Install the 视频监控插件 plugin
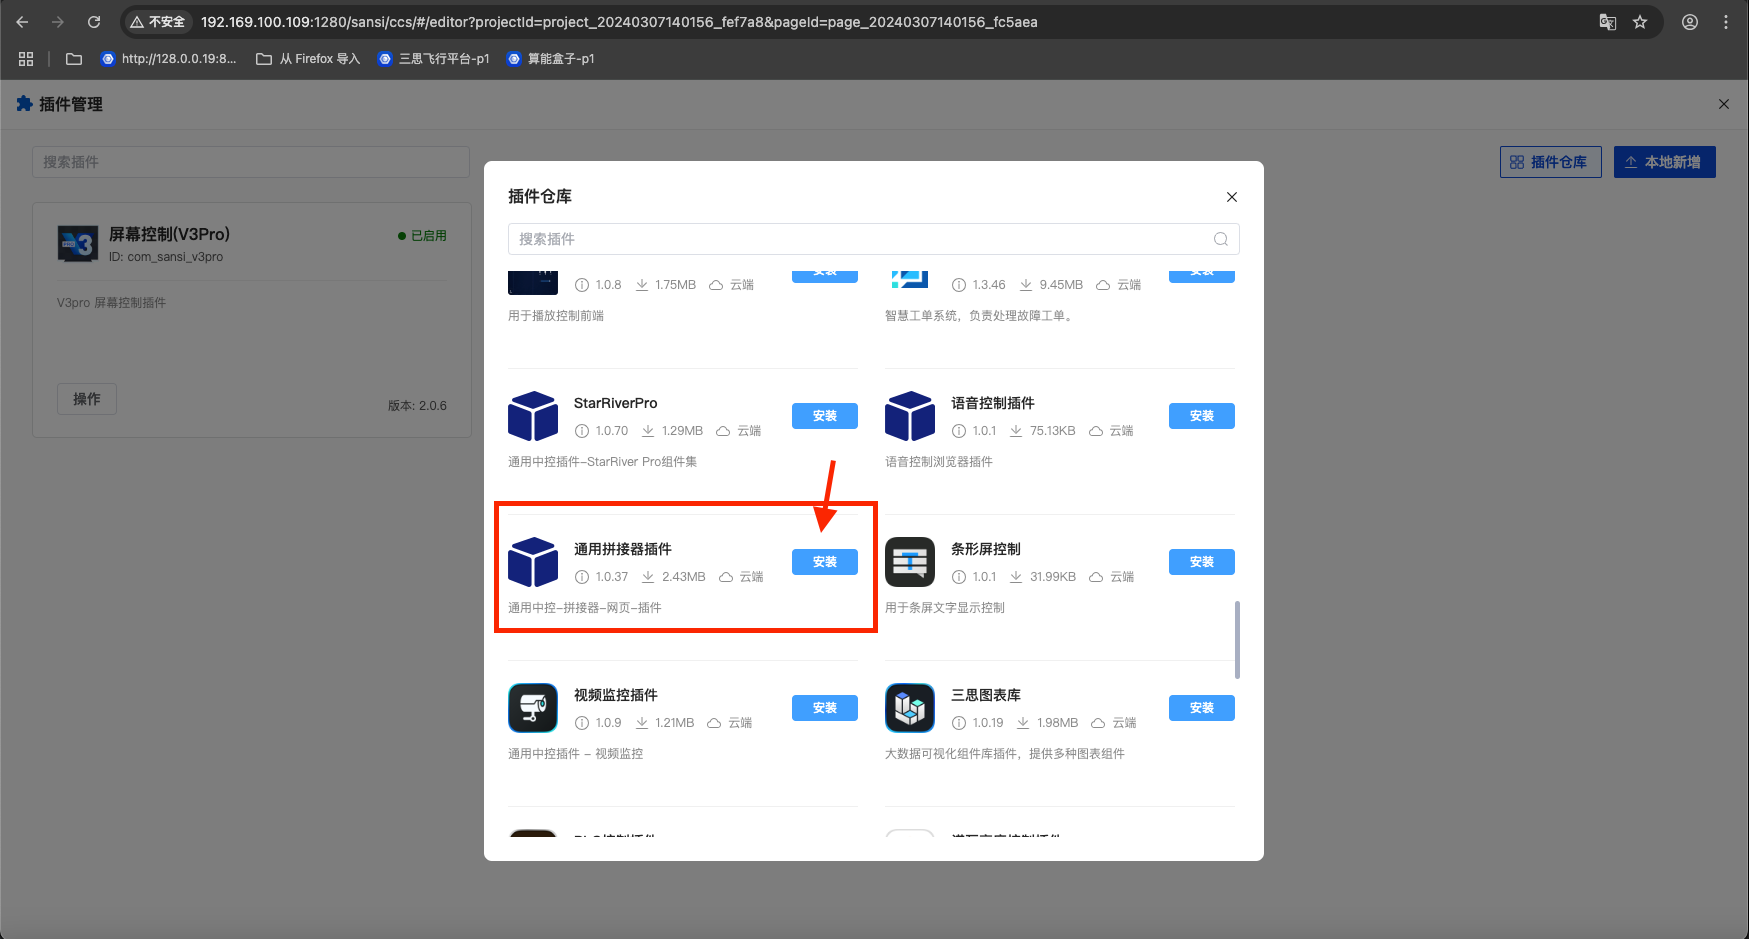This screenshot has height=939, width=1749. [824, 708]
